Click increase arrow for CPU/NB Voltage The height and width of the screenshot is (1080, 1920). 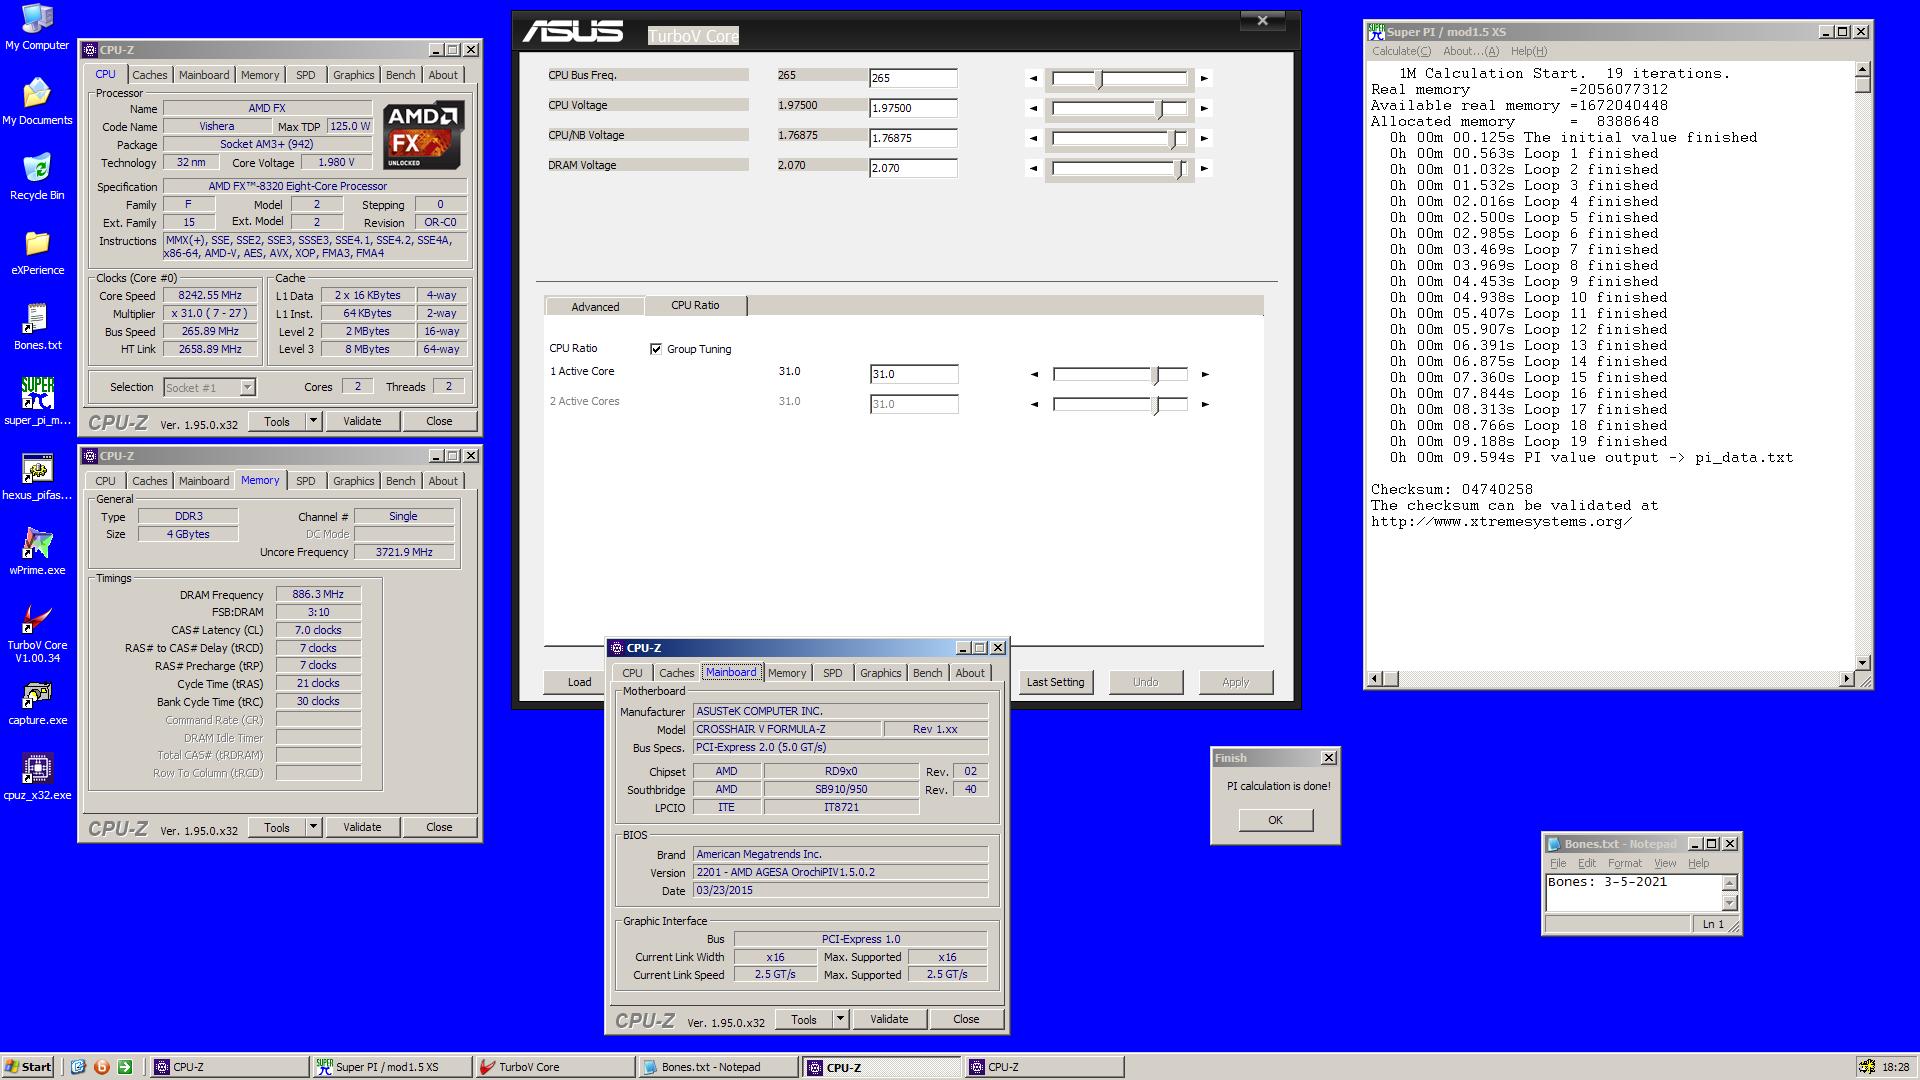pyautogui.click(x=1204, y=138)
